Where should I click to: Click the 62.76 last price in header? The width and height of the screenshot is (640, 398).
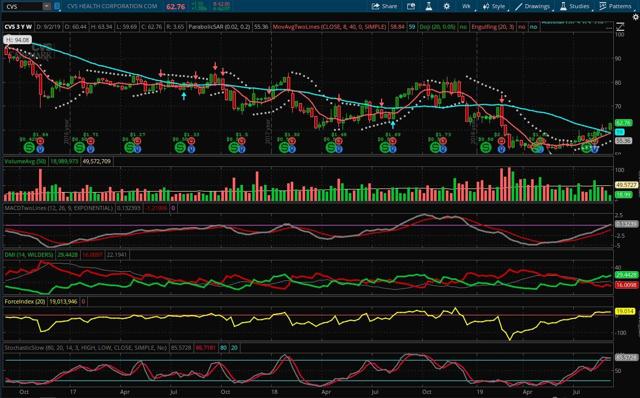point(176,7)
